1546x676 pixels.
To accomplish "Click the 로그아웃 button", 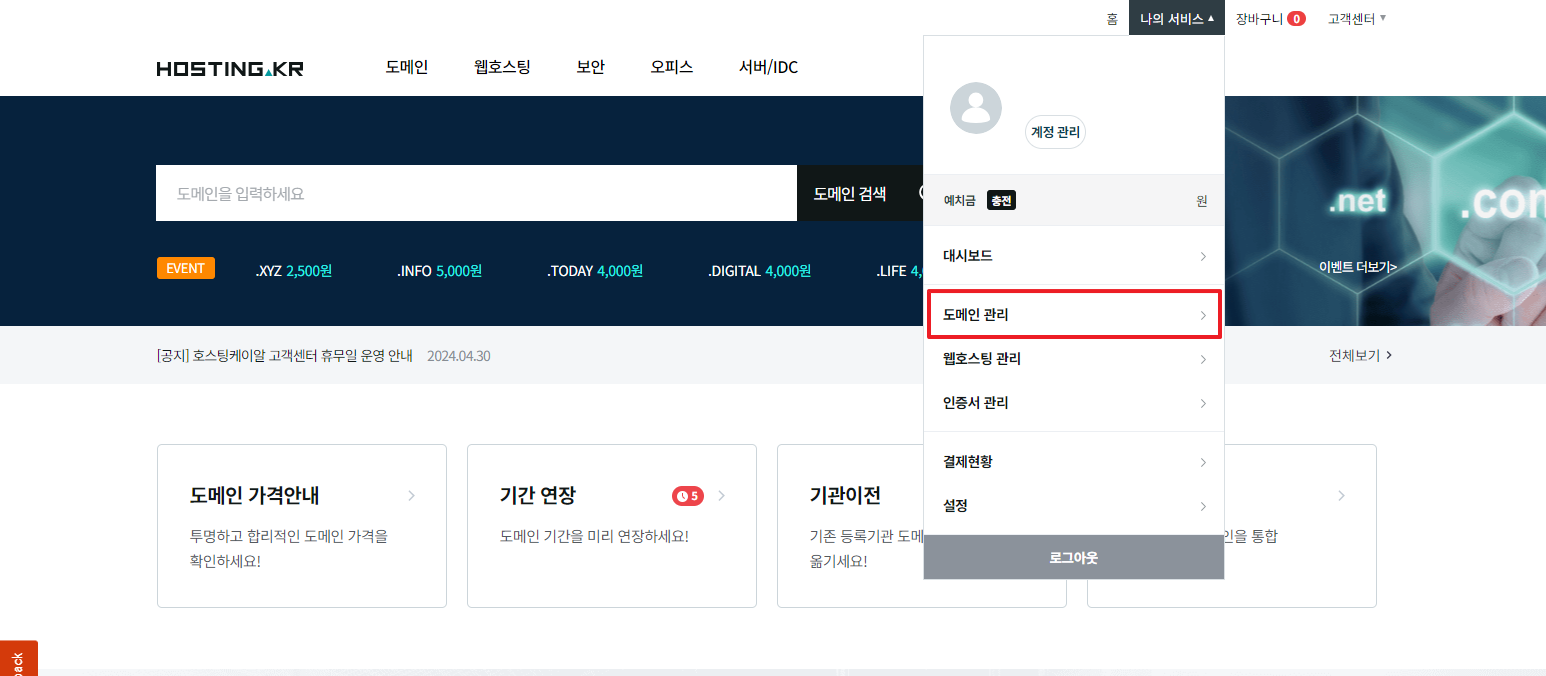I will point(1073,558).
